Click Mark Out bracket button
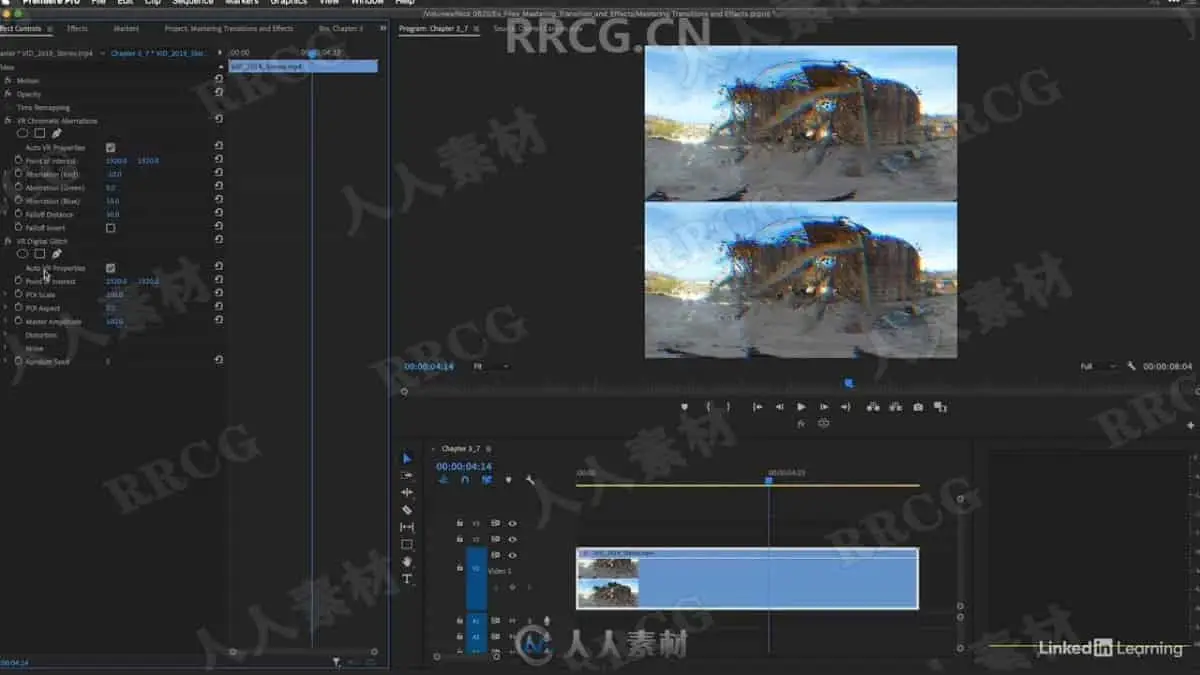The width and height of the screenshot is (1200, 675). 727,407
